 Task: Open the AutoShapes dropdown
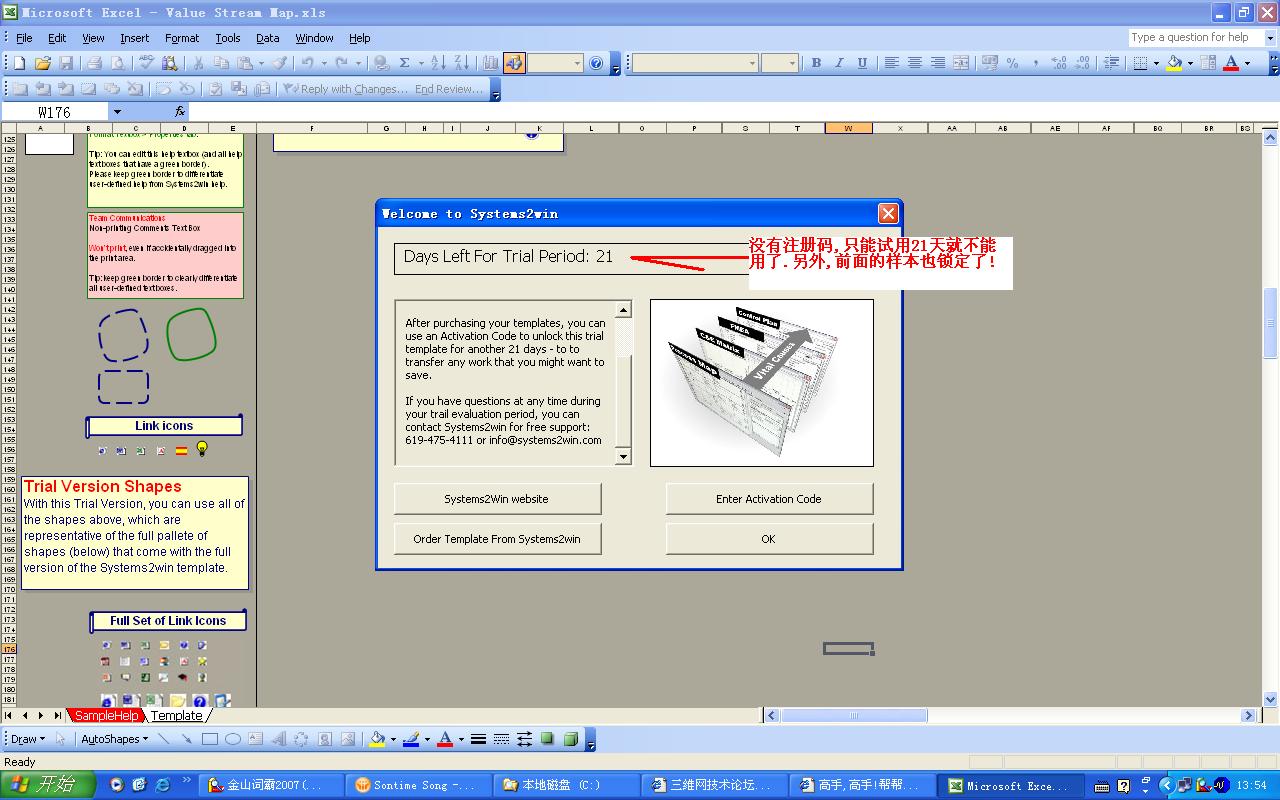coord(114,739)
